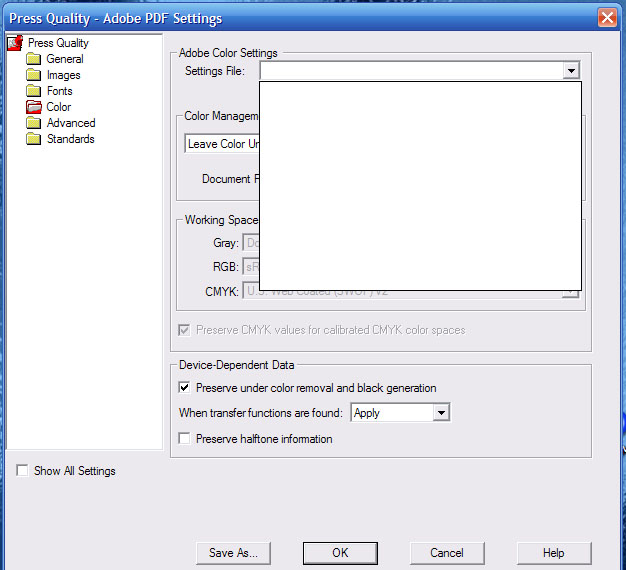626x570 pixels.
Task: Click the Preserve CMYK values checkbox
Action: pos(184,330)
